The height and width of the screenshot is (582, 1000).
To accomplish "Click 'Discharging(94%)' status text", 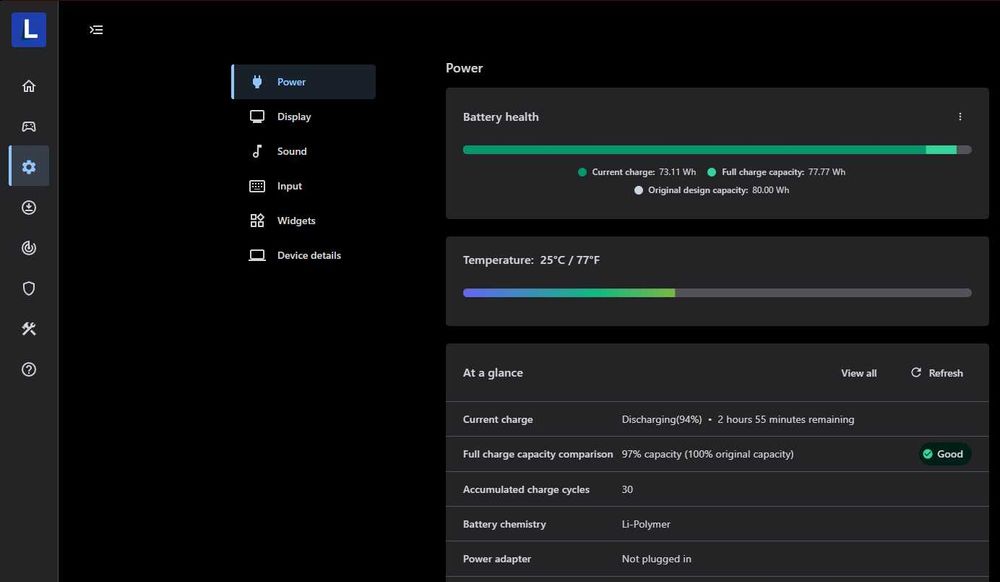I will coord(661,419).
